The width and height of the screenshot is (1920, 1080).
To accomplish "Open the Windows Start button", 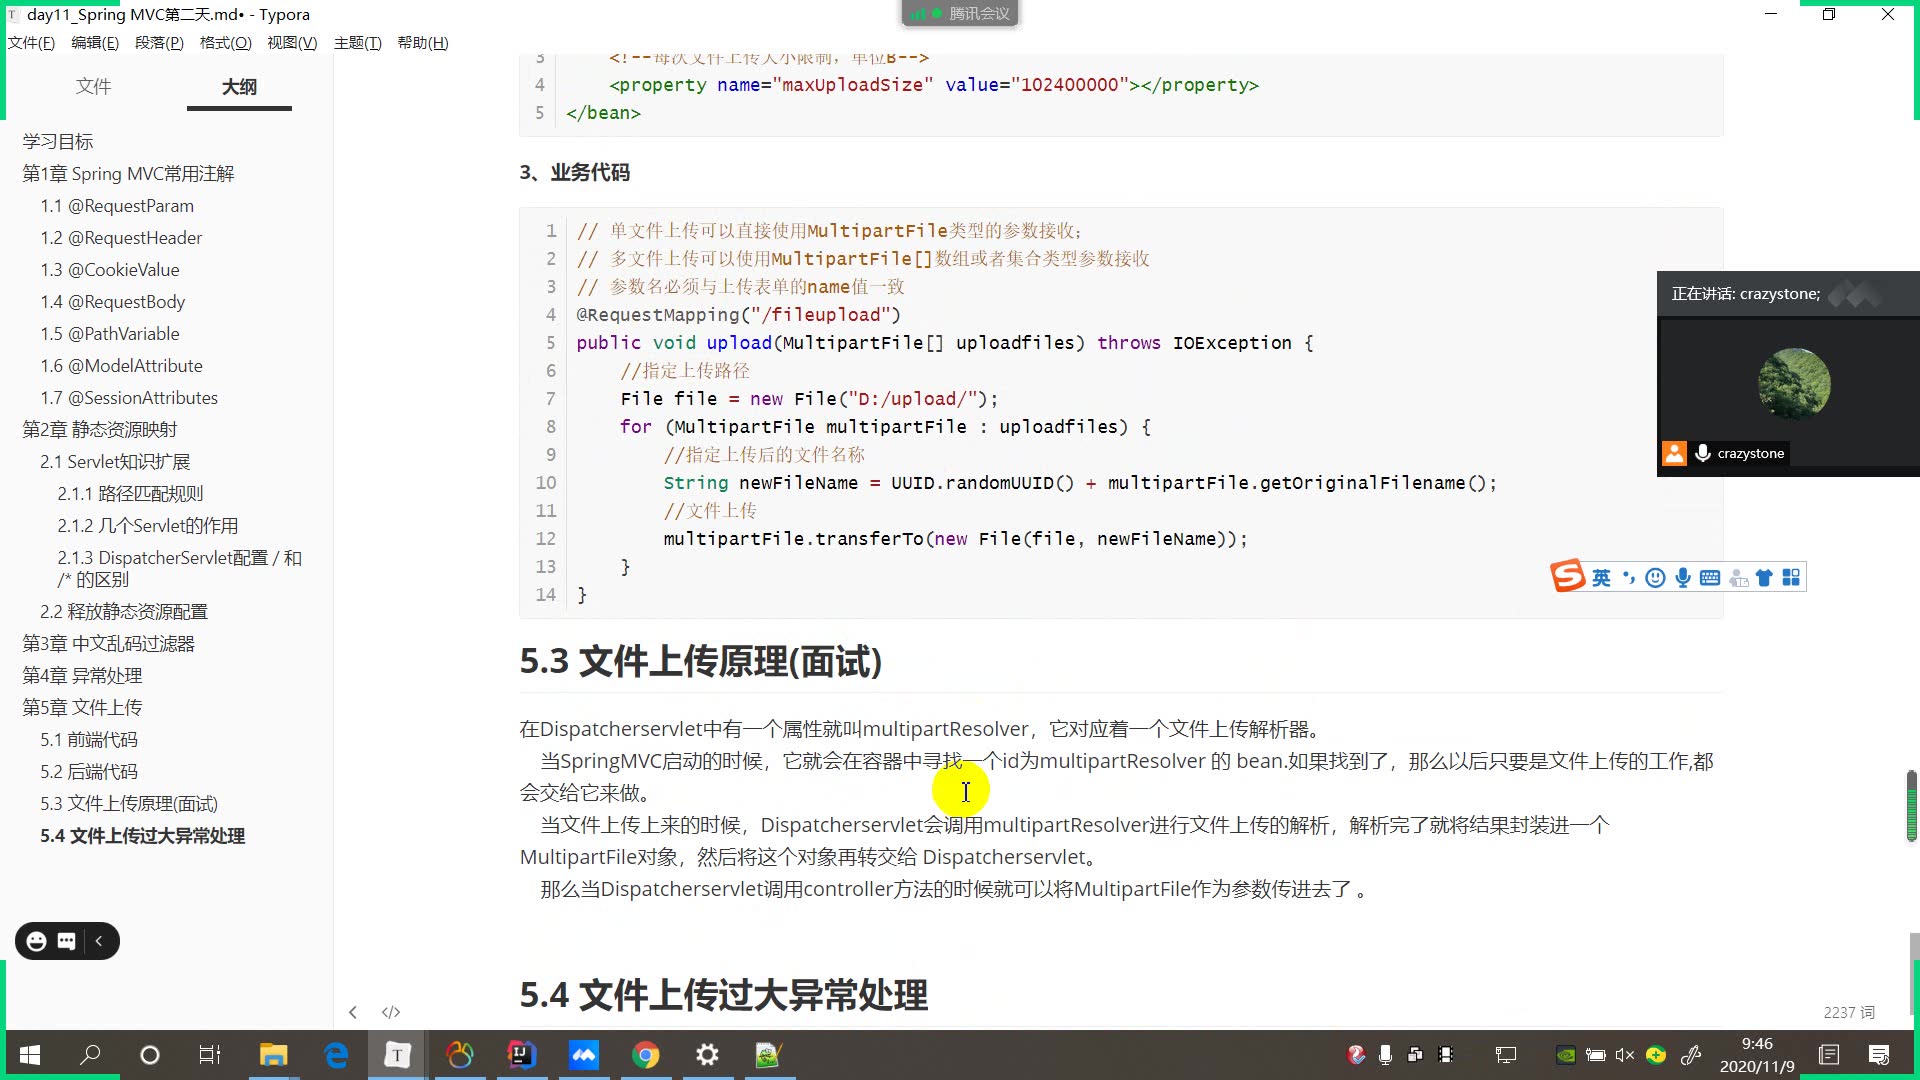I will coord(29,1055).
